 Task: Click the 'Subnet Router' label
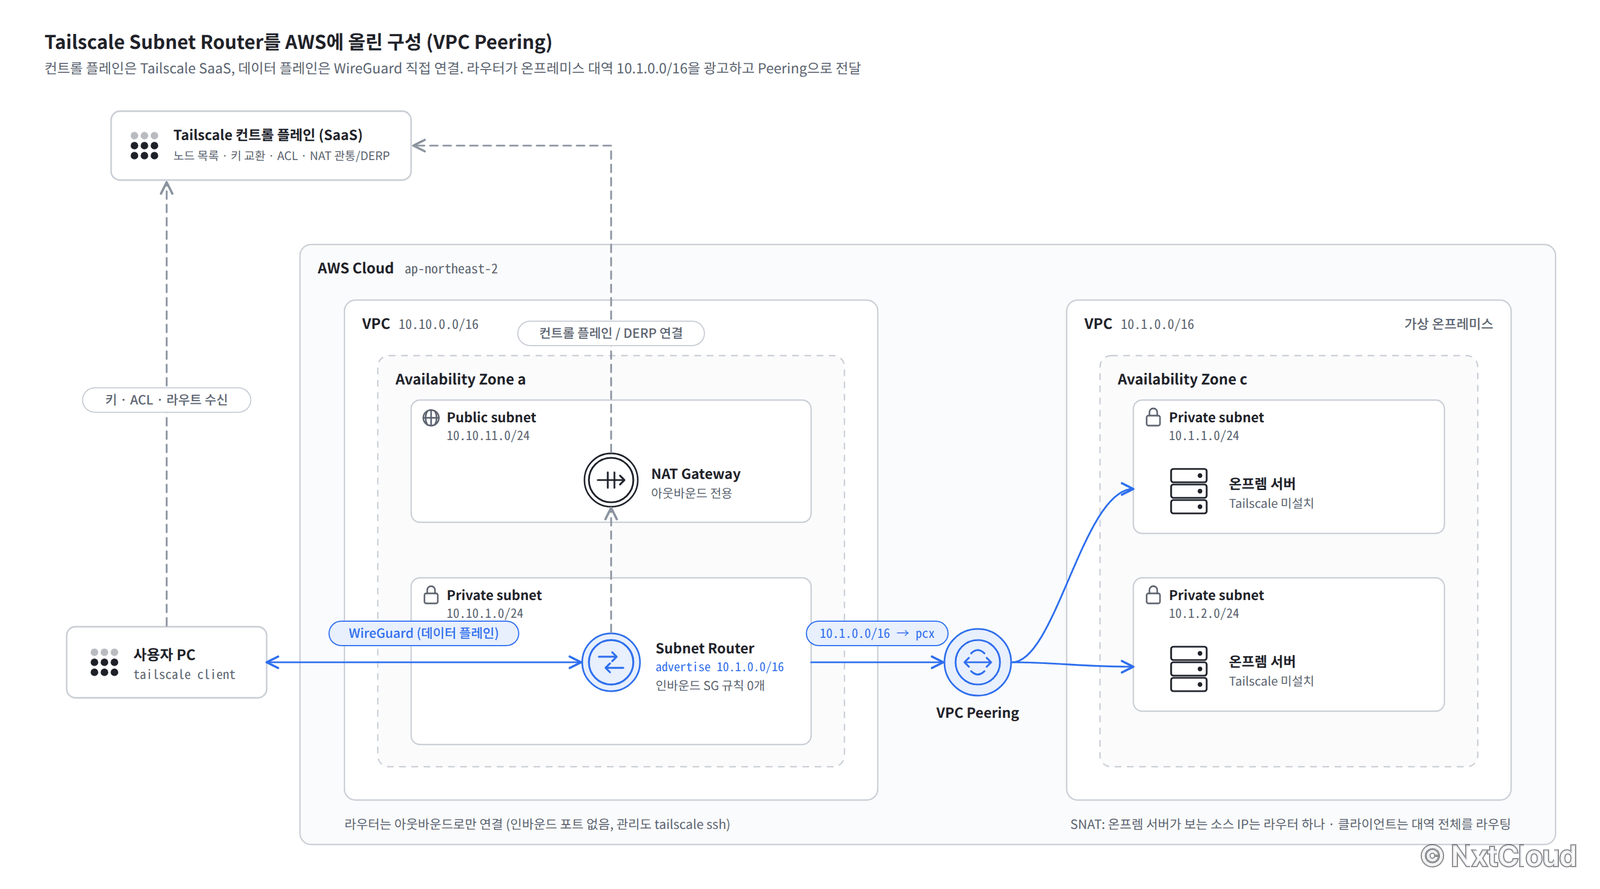[705, 648]
